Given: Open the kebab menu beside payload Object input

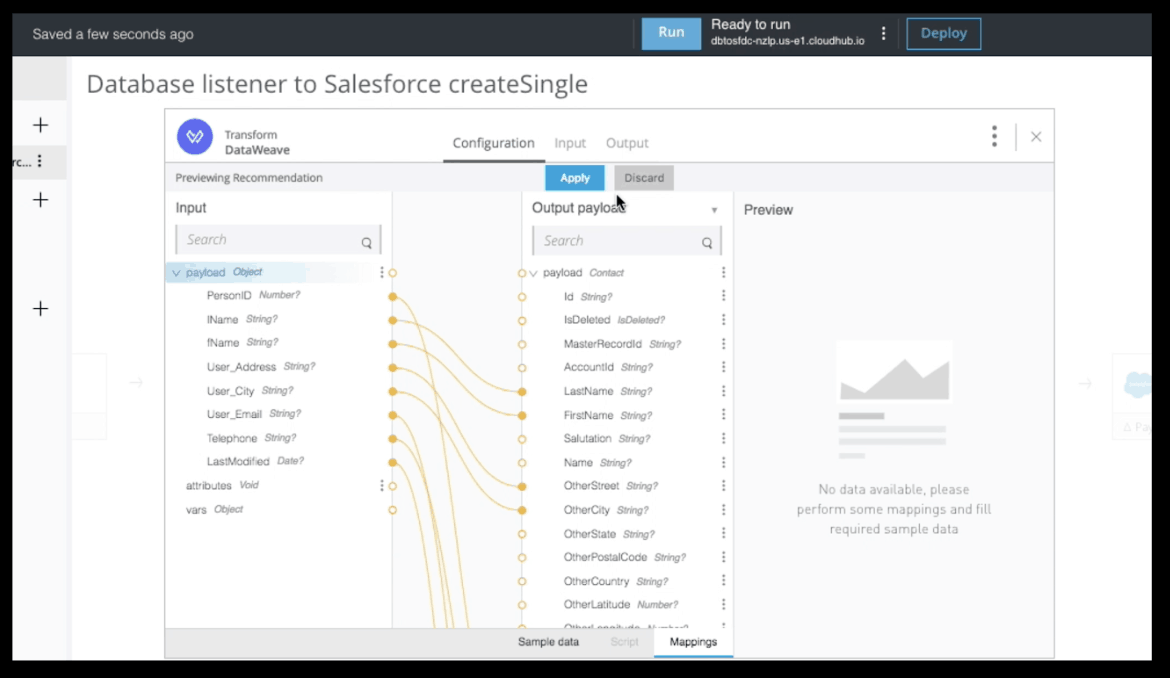Looking at the screenshot, I should point(381,271).
